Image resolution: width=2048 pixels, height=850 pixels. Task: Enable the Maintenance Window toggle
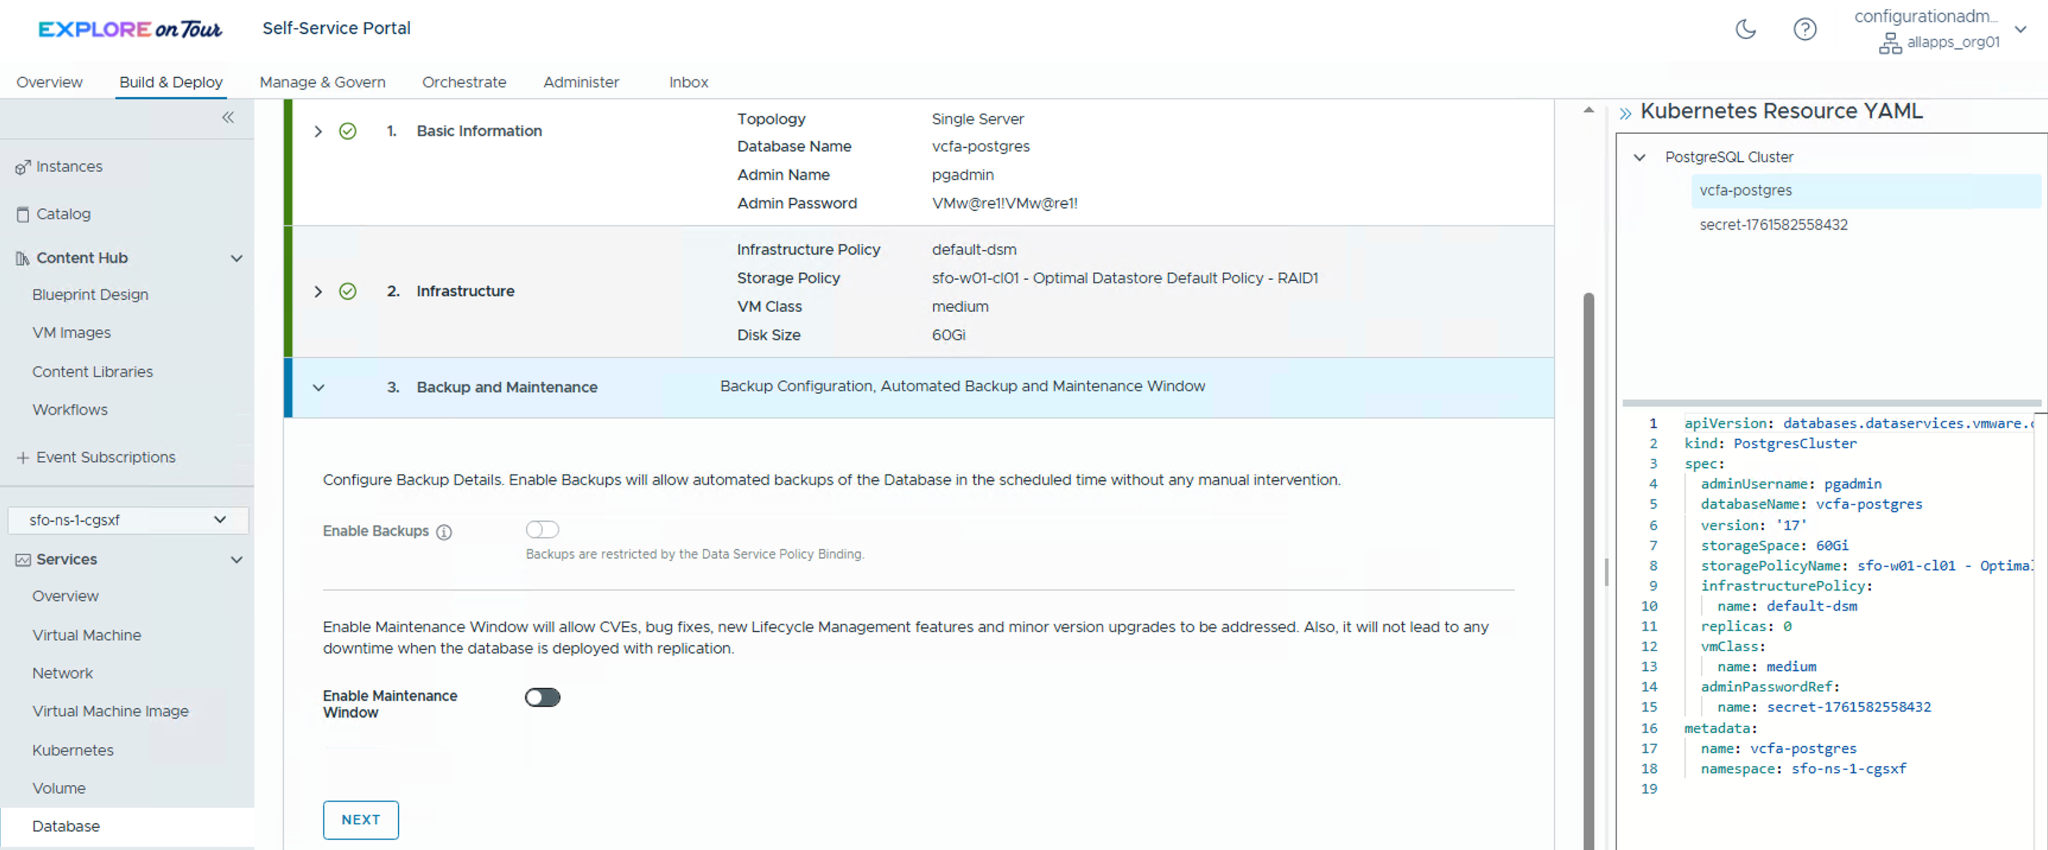(542, 698)
